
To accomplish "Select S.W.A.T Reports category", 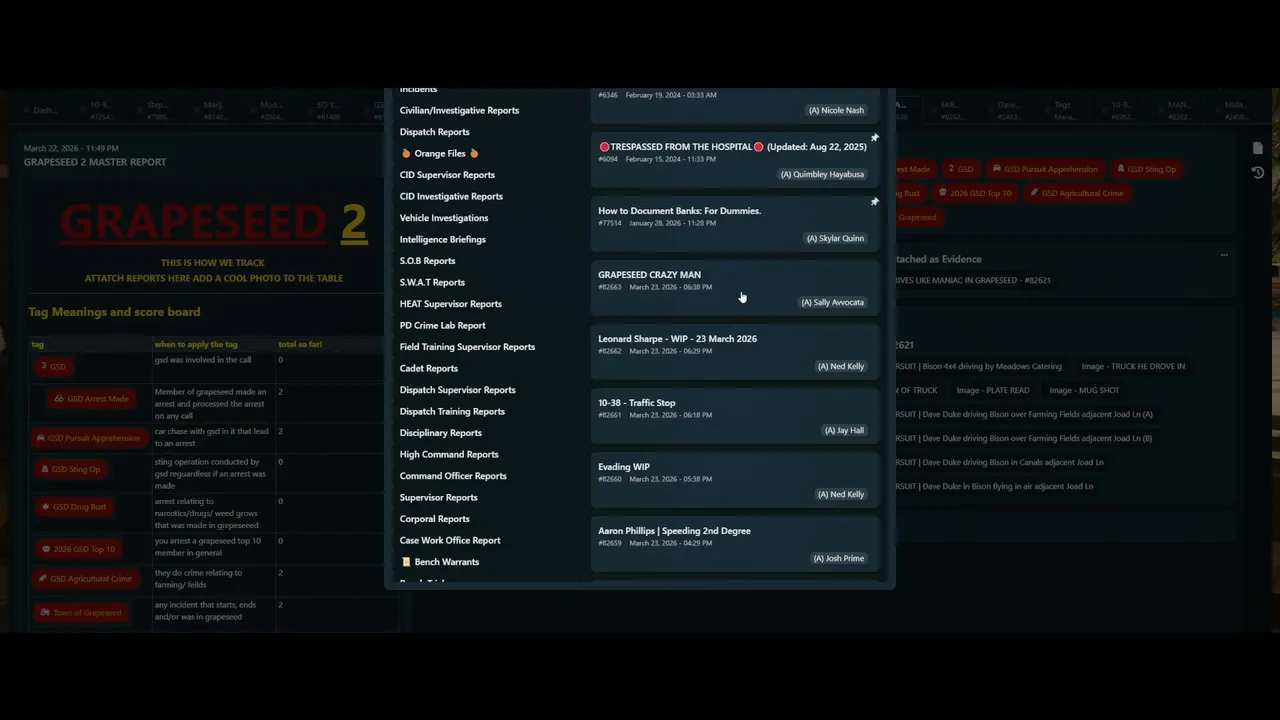I will coord(432,282).
